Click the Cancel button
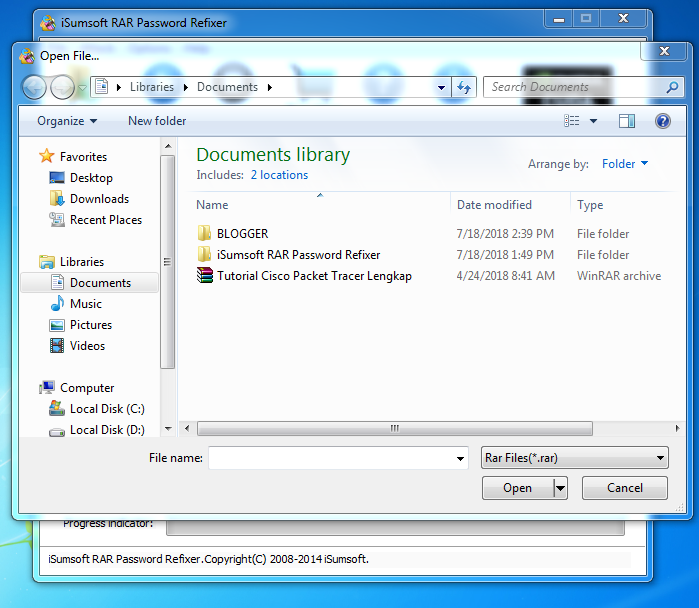Screen dimensions: 699x608 point(625,488)
